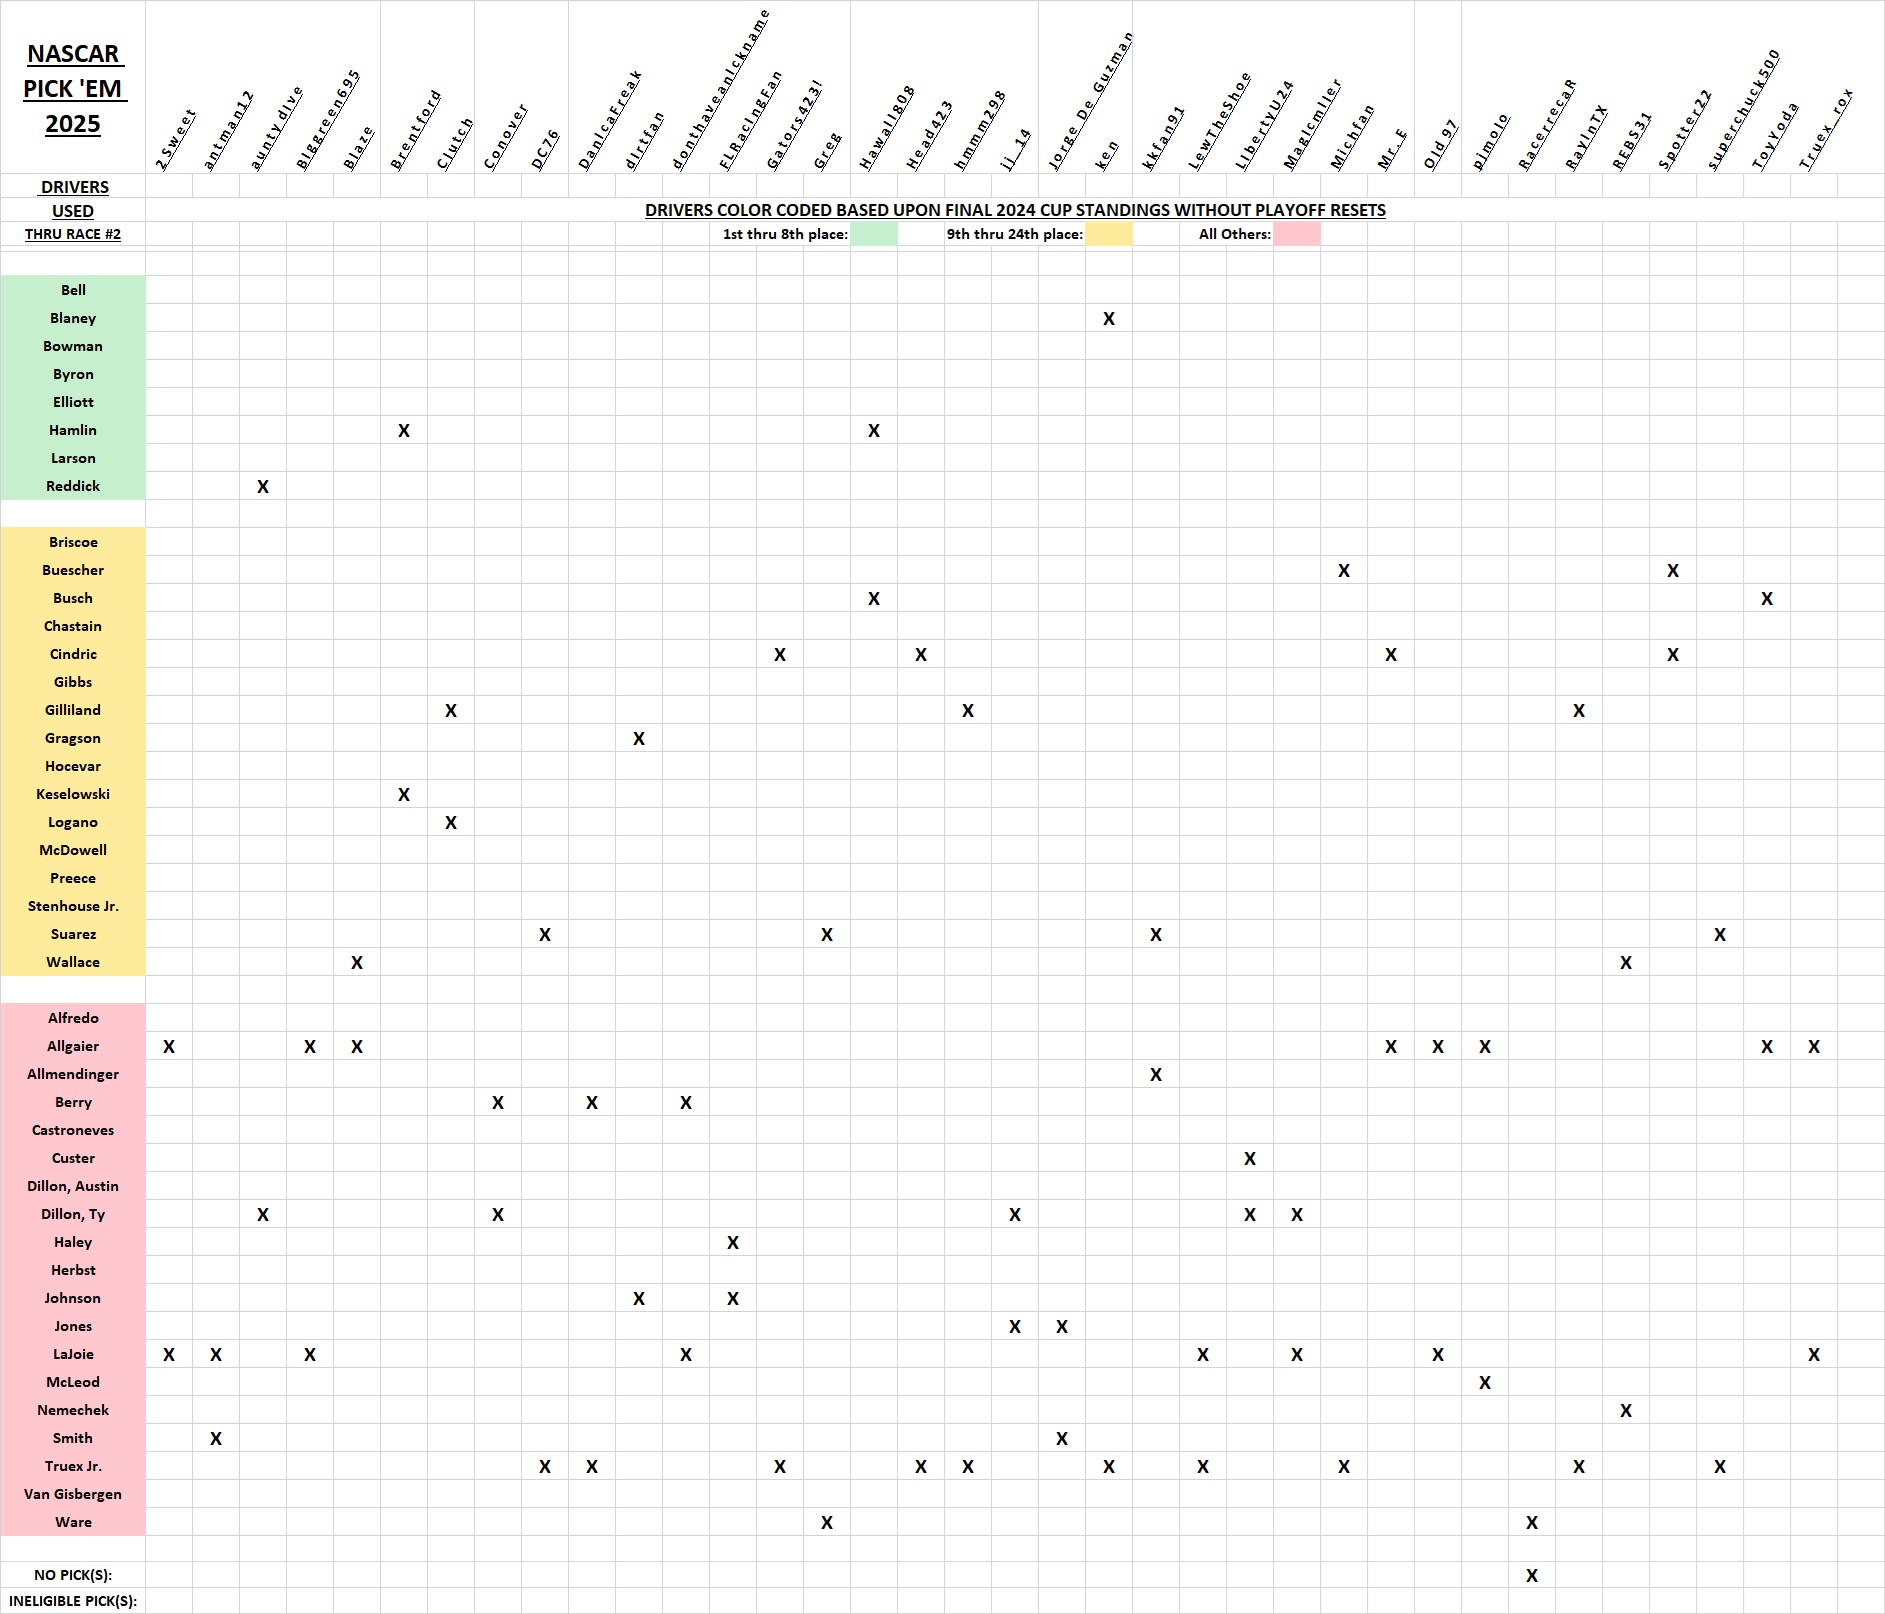The height and width of the screenshot is (1614, 1885).
Task: Select the Van Gisbergen row label
Action: pyautogui.click(x=73, y=1494)
